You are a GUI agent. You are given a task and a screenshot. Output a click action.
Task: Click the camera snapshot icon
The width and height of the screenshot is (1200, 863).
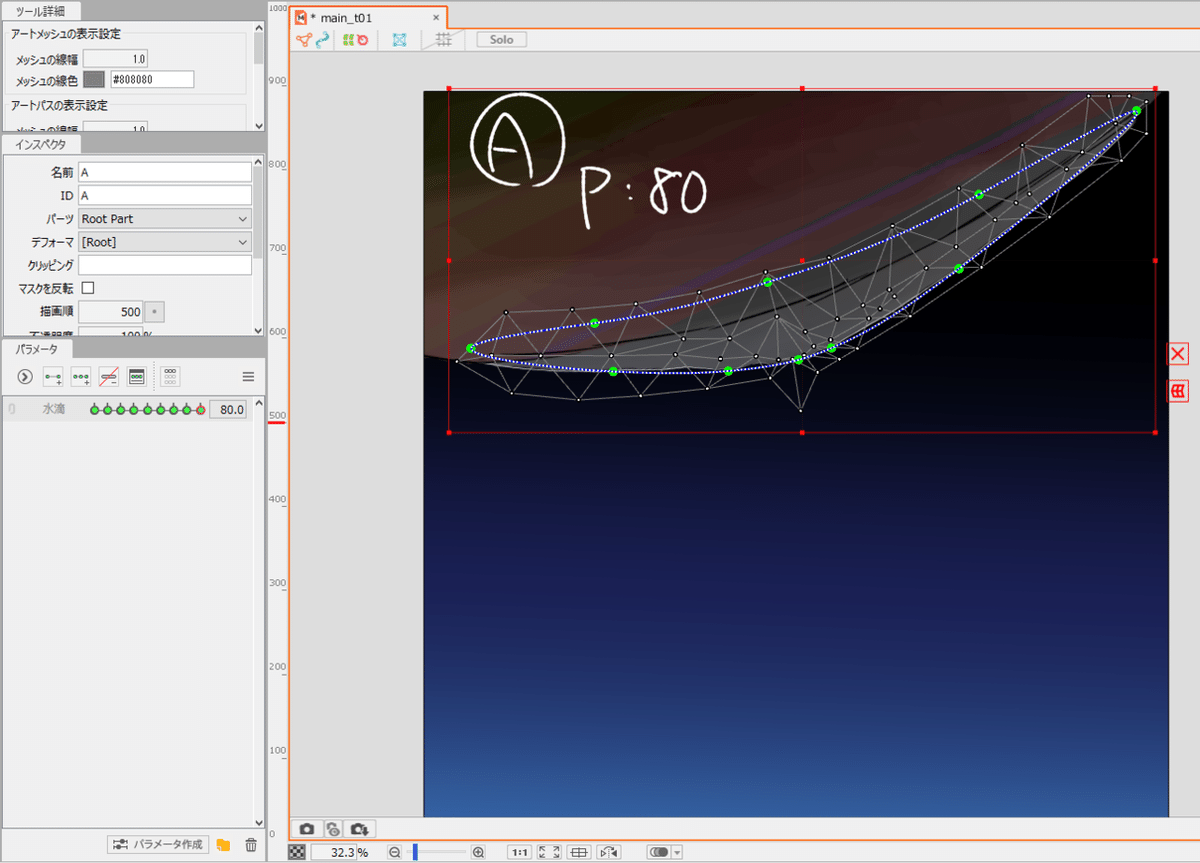pyautogui.click(x=307, y=829)
